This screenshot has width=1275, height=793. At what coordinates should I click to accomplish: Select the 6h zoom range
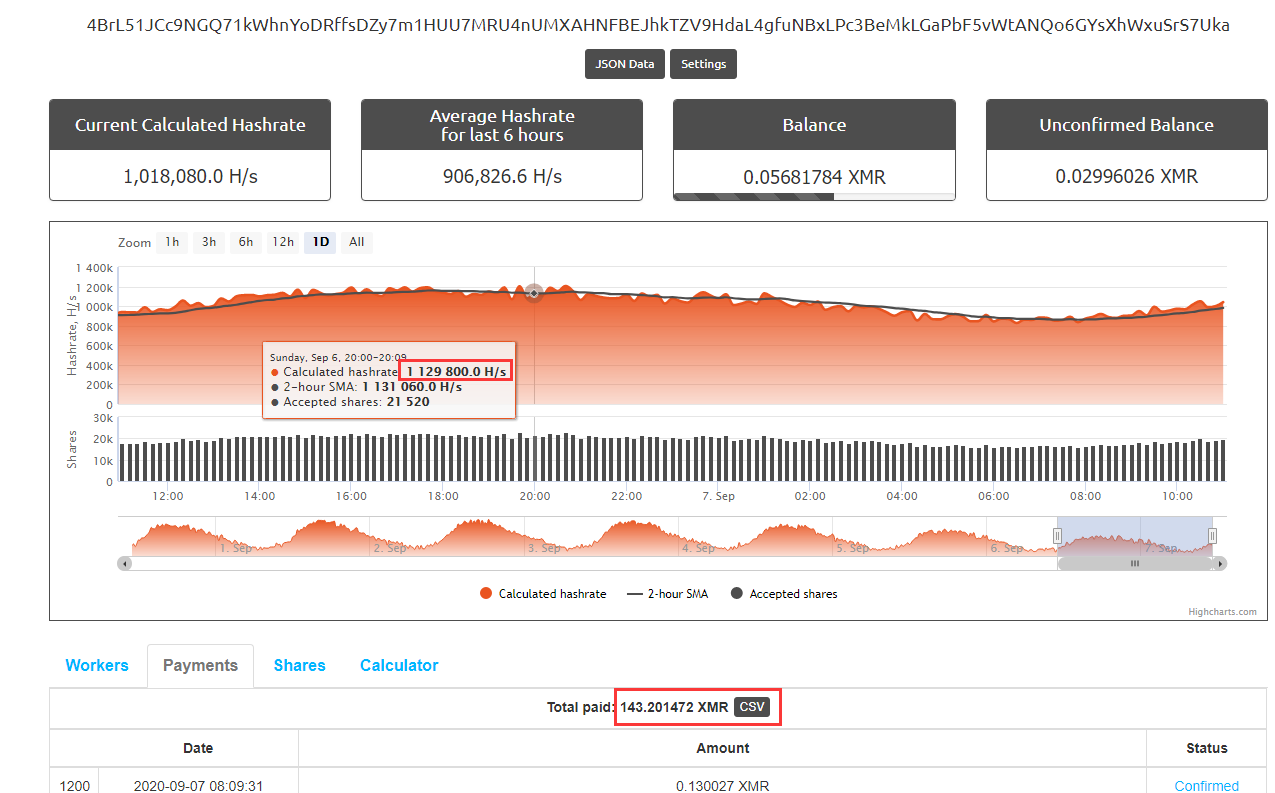coord(246,242)
